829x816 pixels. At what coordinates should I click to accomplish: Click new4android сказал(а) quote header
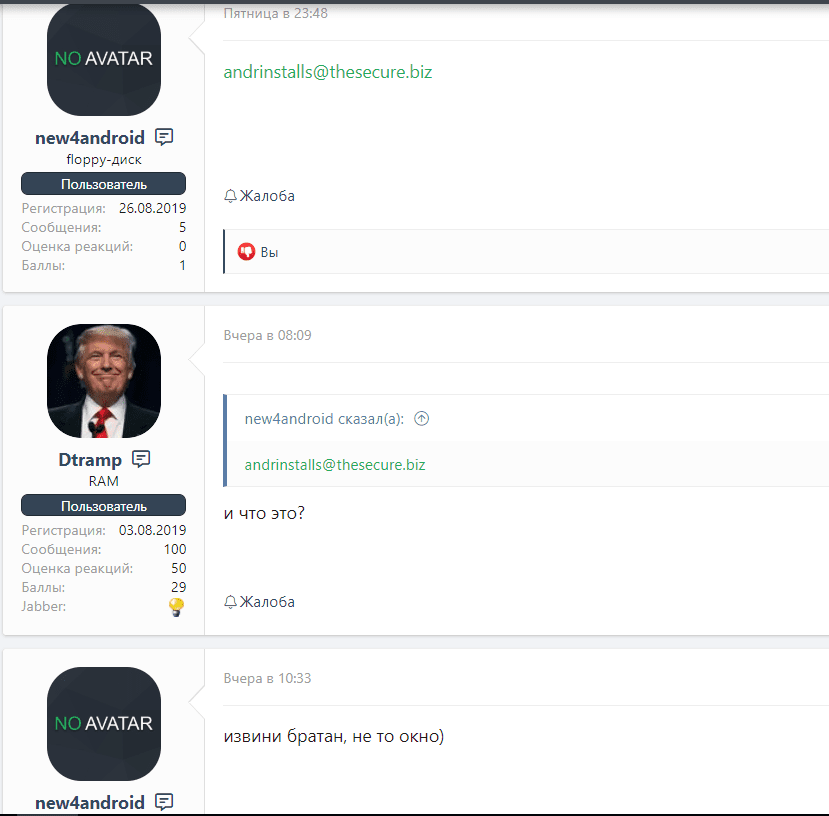(x=324, y=419)
